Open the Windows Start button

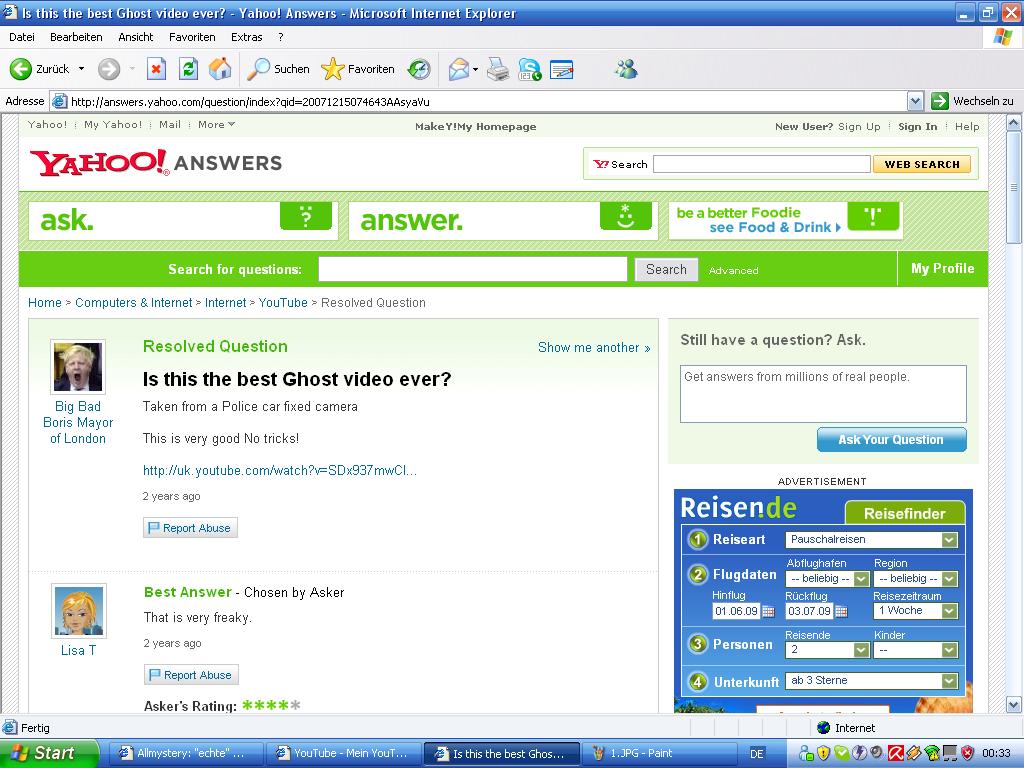point(49,753)
